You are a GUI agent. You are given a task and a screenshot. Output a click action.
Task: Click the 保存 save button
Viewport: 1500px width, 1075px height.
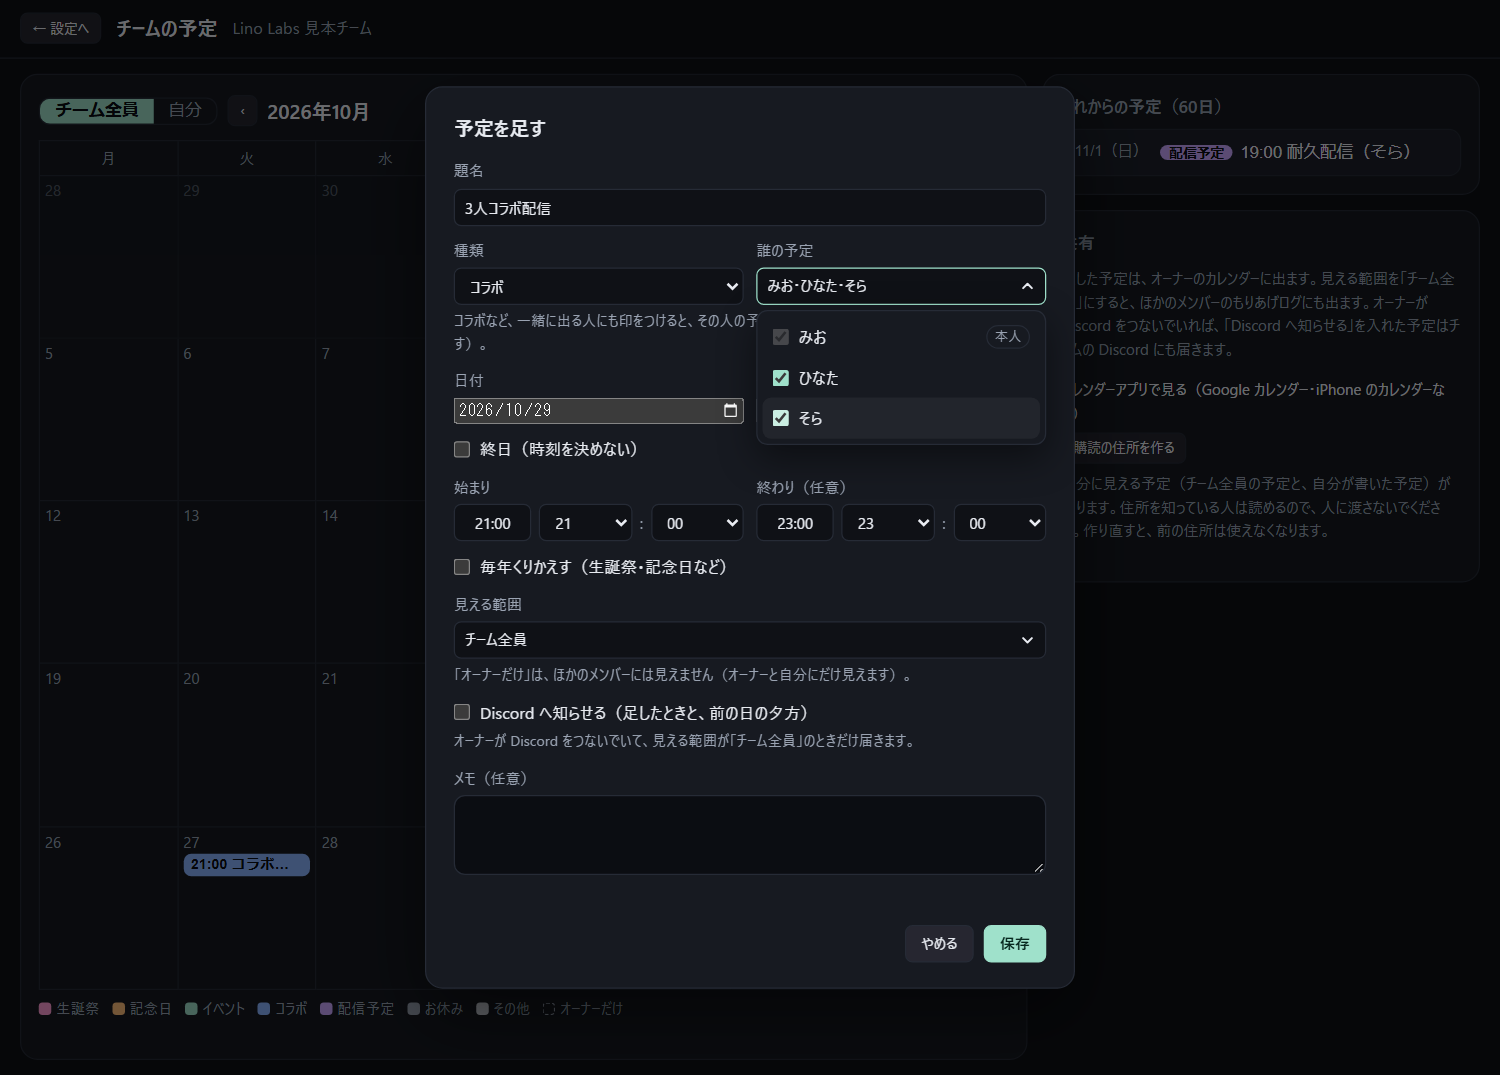1015,943
